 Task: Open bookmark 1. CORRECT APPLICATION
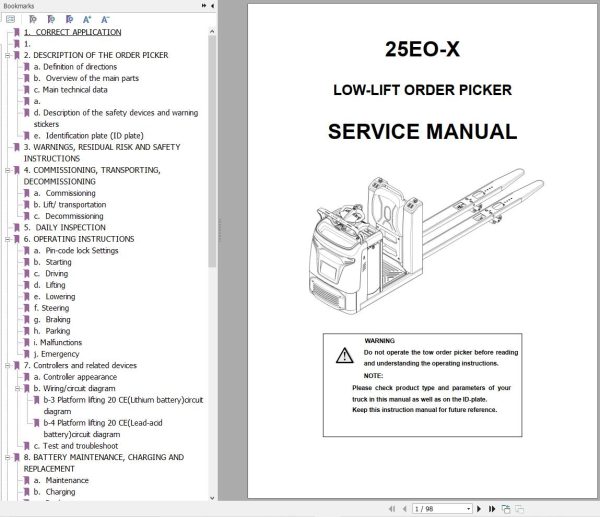pyautogui.click(x=73, y=32)
